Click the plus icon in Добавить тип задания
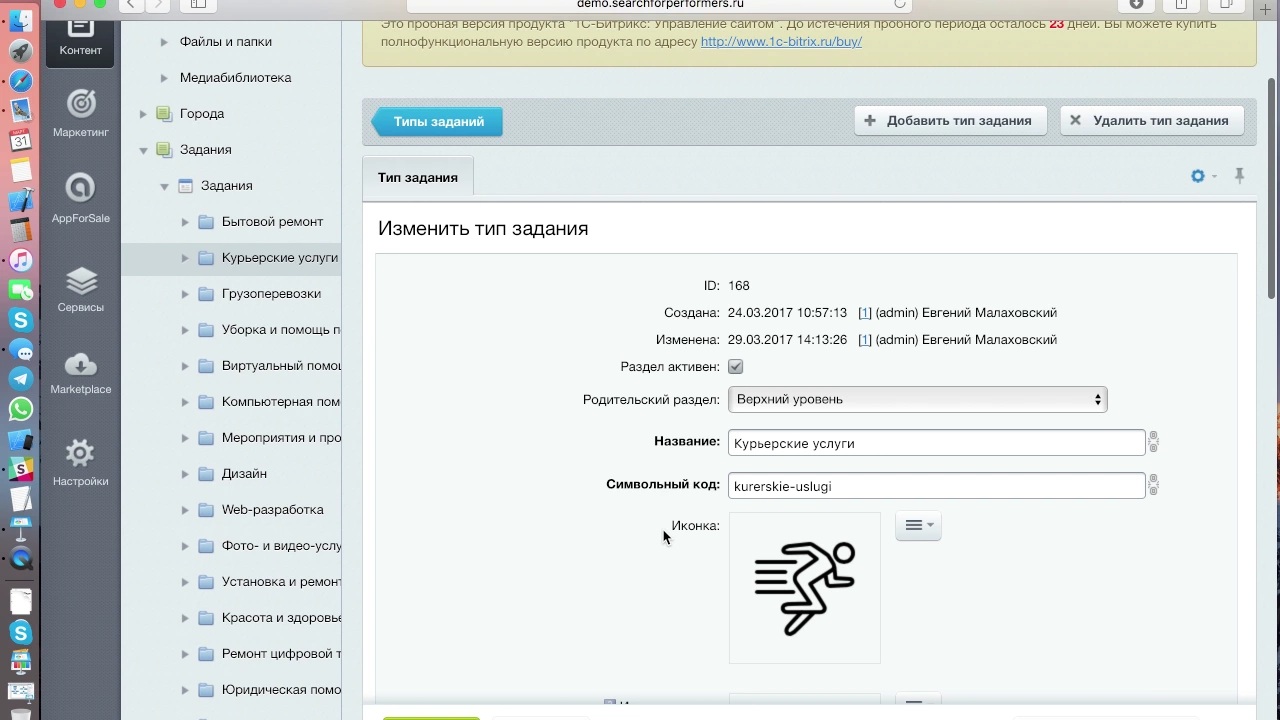The height and width of the screenshot is (720, 1280). [x=870, y=120]
